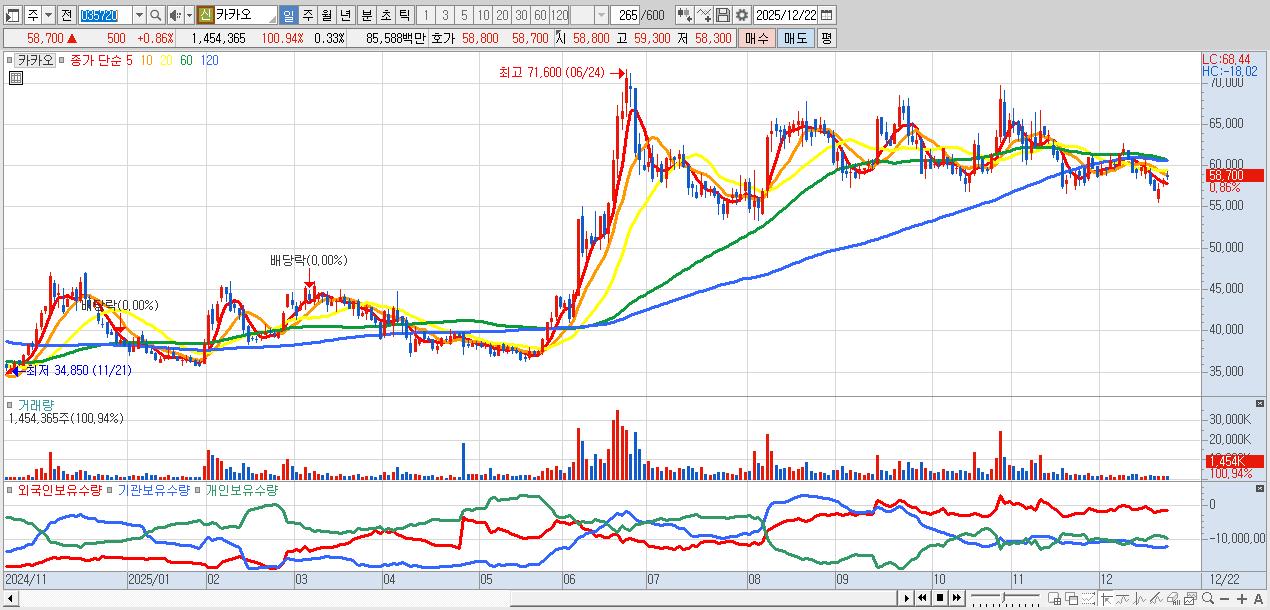Click the speaker sound icon in toolbar
The image size is (1270, 610).
[x=174, y=15]
